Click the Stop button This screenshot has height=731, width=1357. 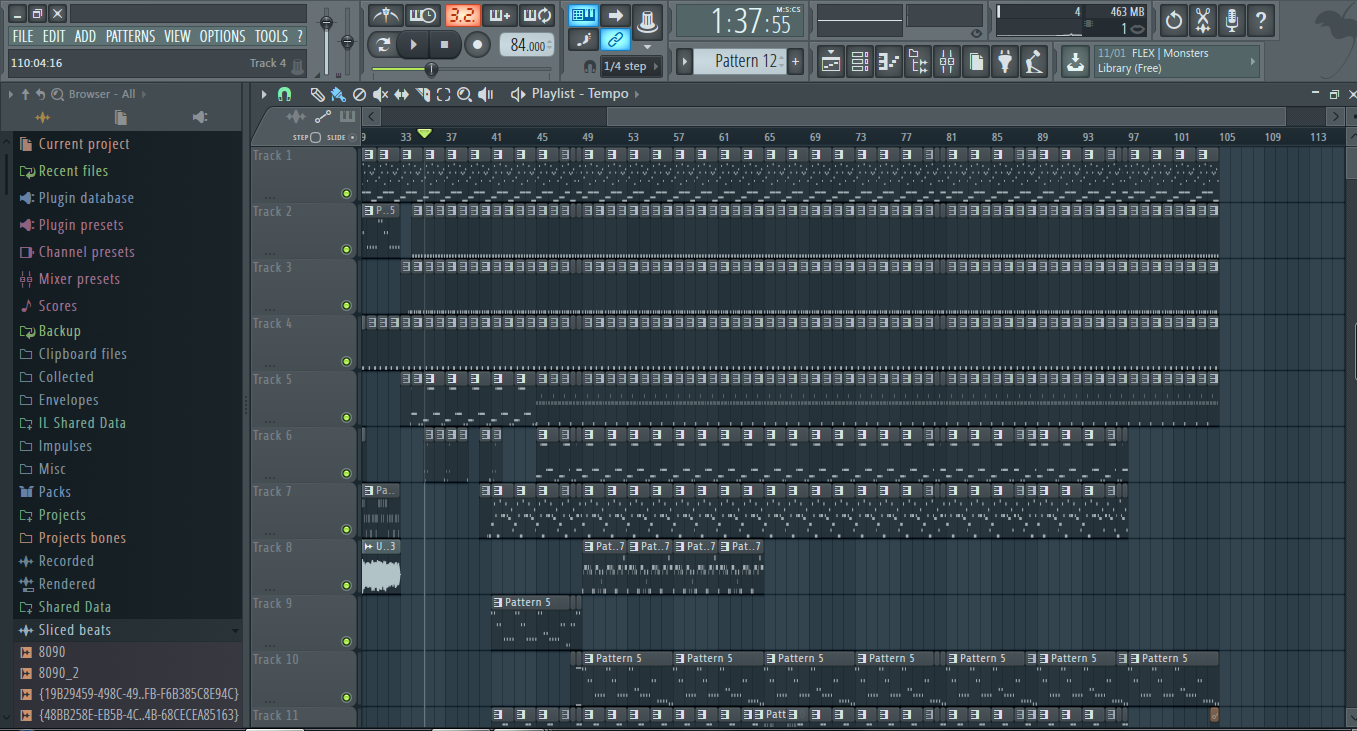[x=445, y=45]
